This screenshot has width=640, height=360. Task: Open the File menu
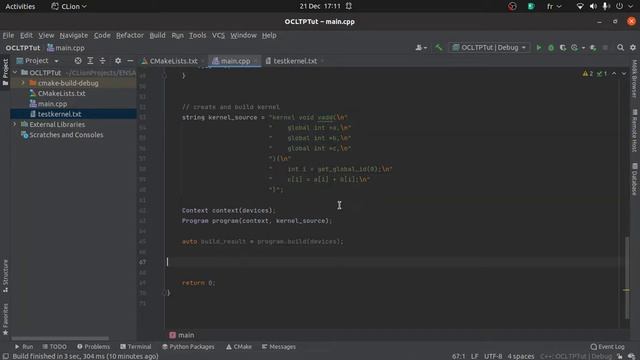click(x=8, y=36)
